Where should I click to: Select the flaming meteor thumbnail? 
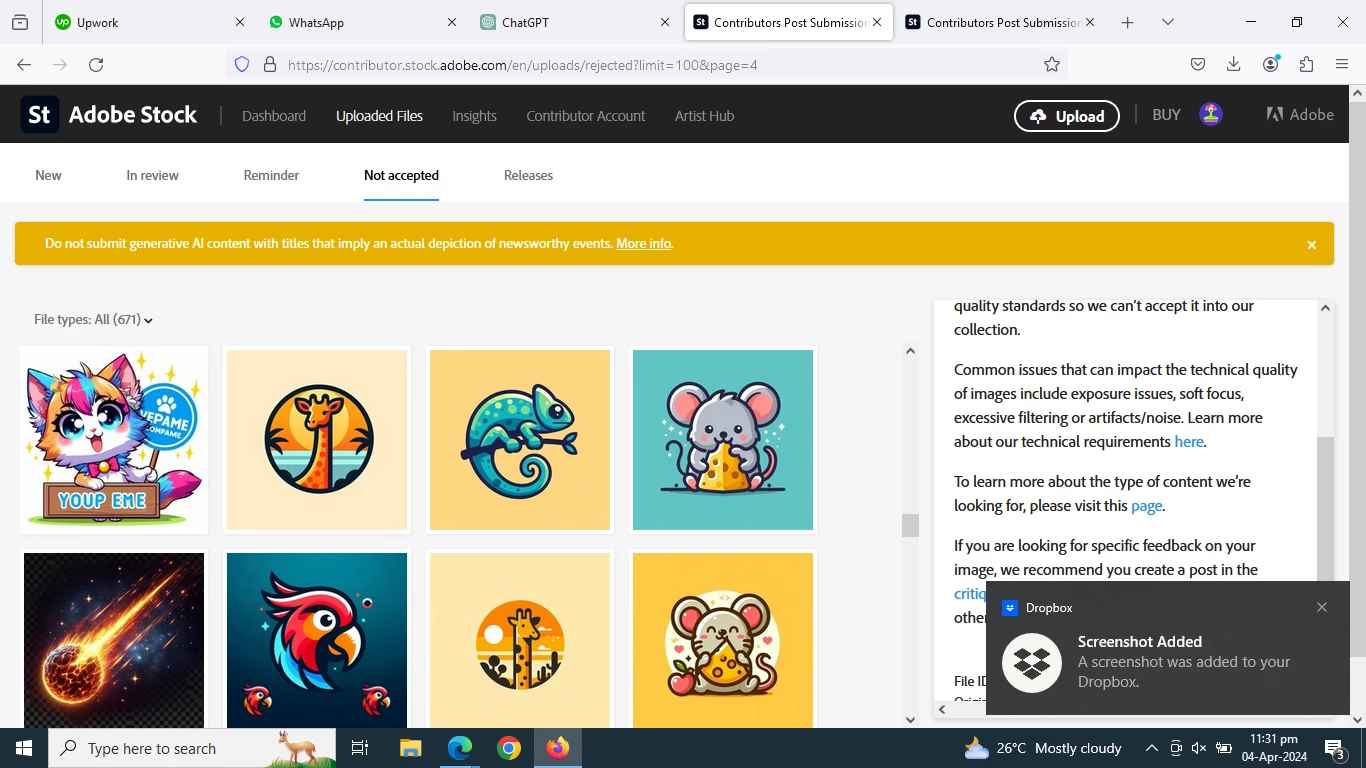pyautogui.click(x=114, y=640)
